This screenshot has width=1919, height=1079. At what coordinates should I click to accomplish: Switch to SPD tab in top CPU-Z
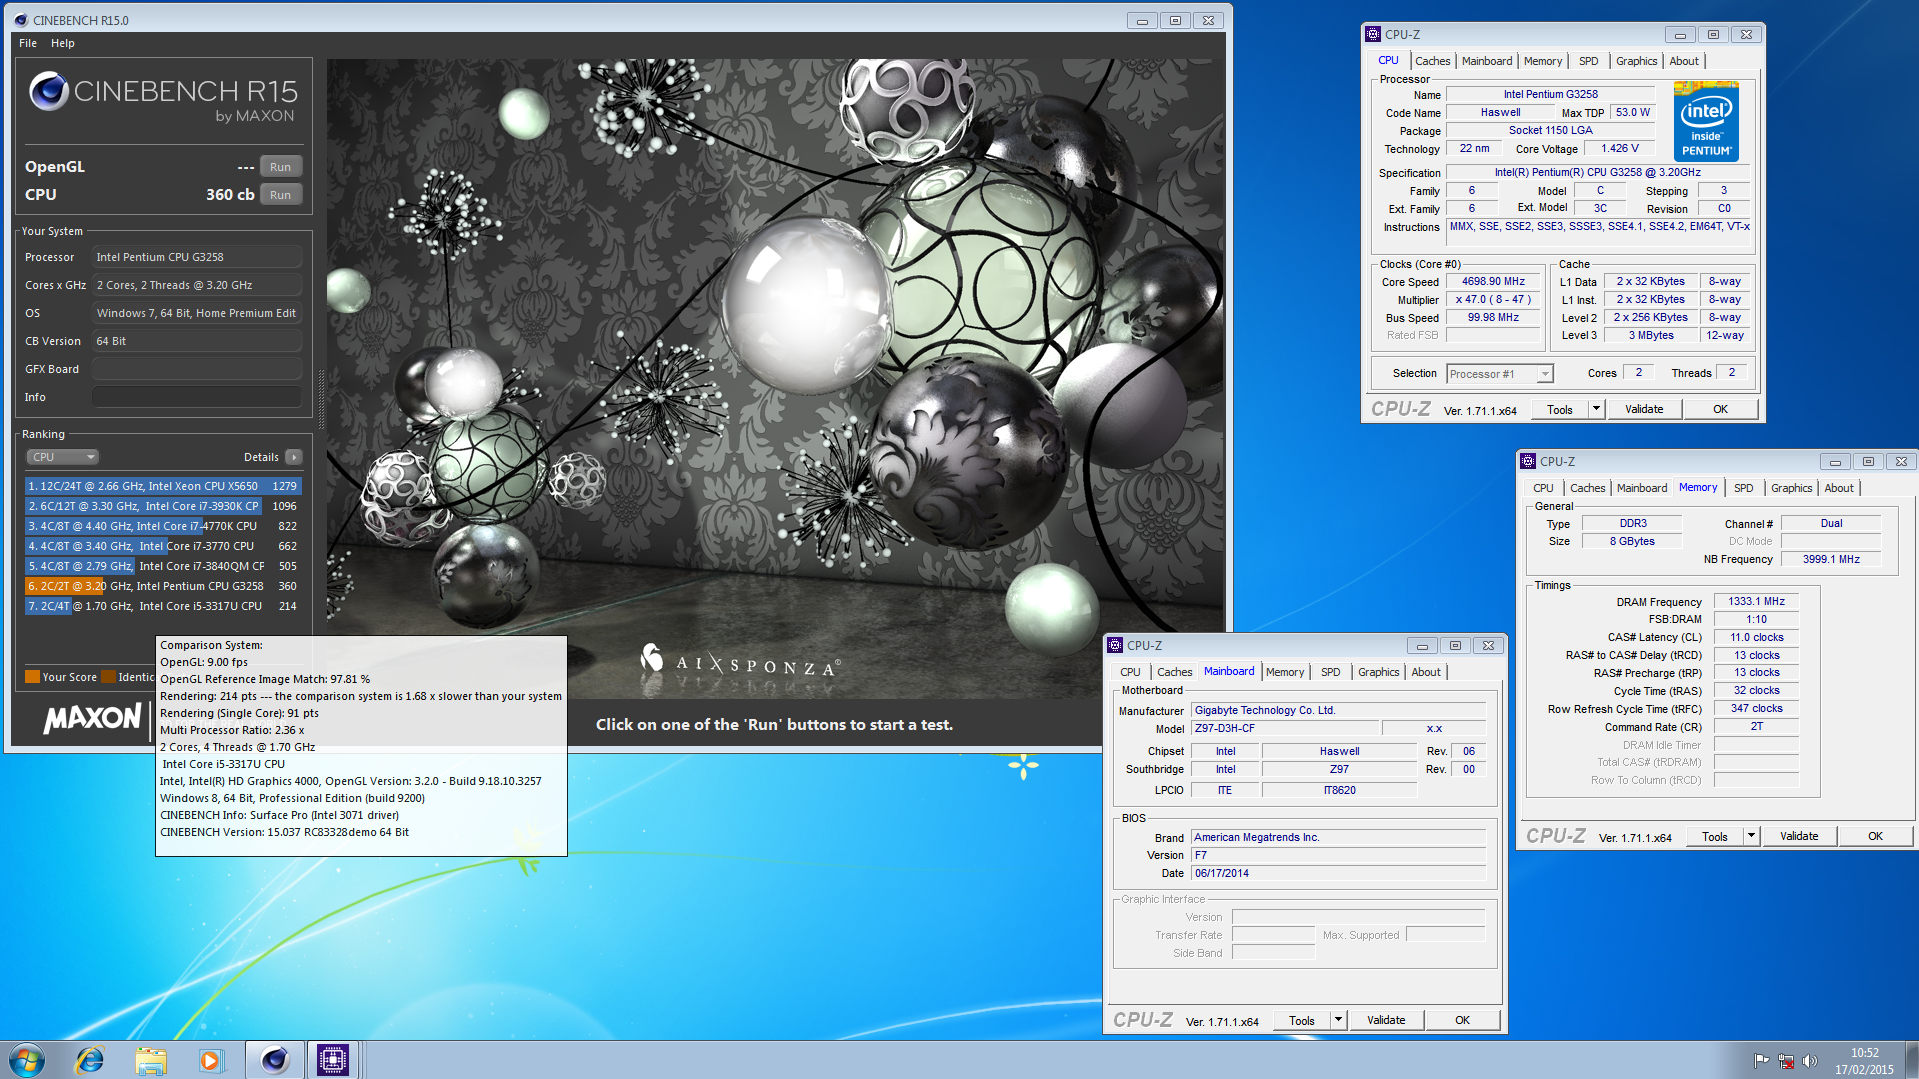(1588, 61)
